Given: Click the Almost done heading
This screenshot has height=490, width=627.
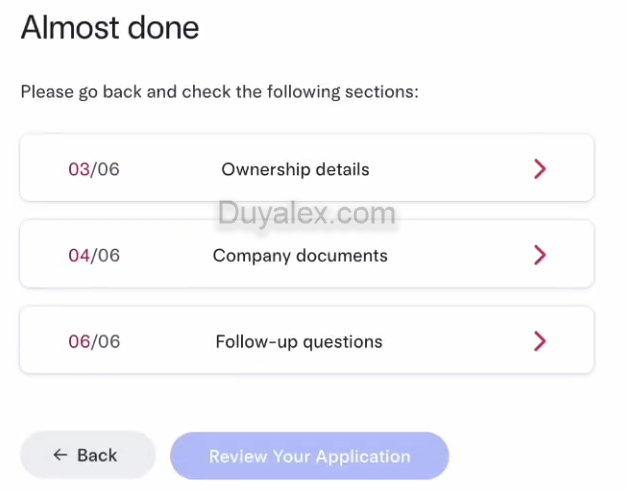Looking at the screenshot, I should [x=110, y=27].
